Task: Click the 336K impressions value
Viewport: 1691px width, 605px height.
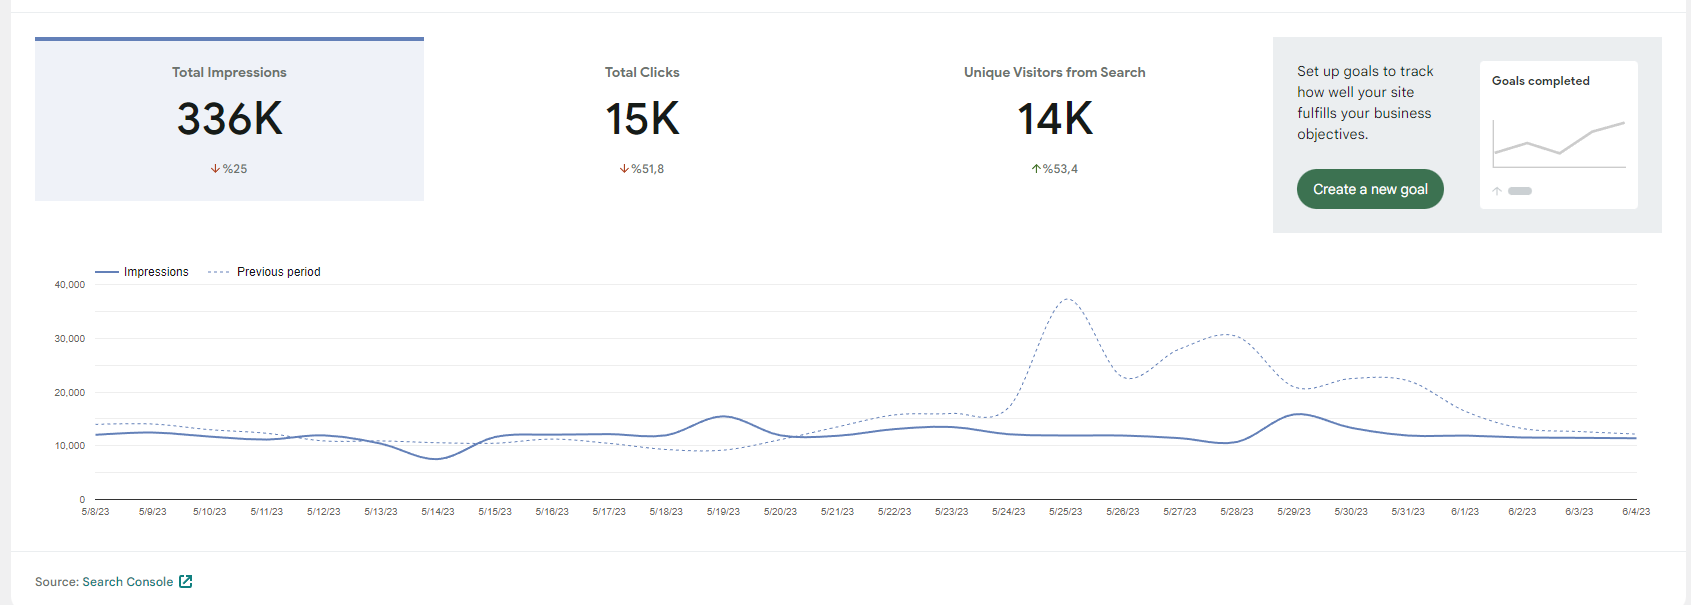Action: click(230, 119)
